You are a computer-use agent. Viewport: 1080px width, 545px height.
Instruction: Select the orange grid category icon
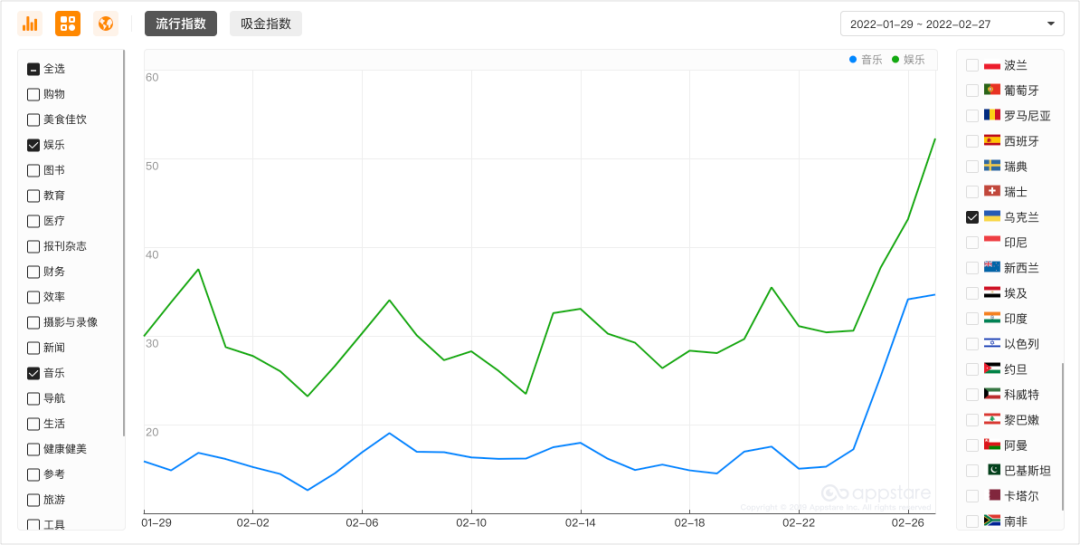click(x=68, y=23)
